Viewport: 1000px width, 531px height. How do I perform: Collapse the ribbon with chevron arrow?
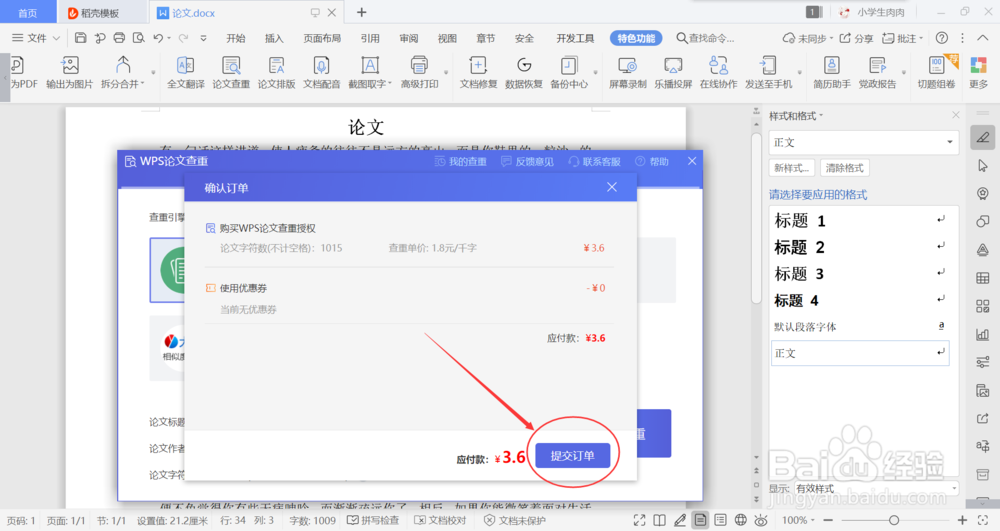(983, 38)
